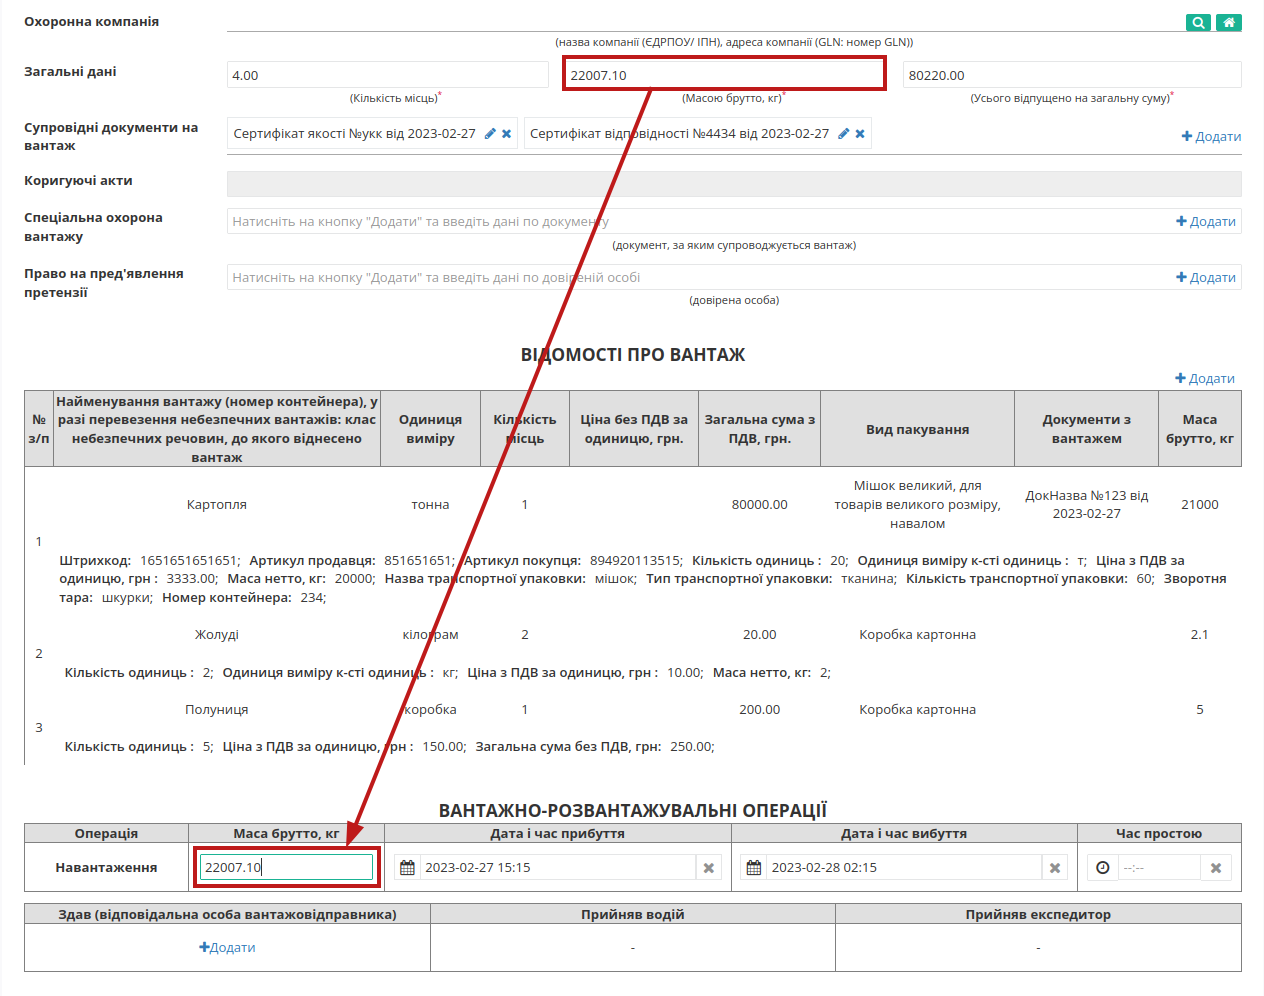Click the total amount field 80220.00

click(1072, 75)
